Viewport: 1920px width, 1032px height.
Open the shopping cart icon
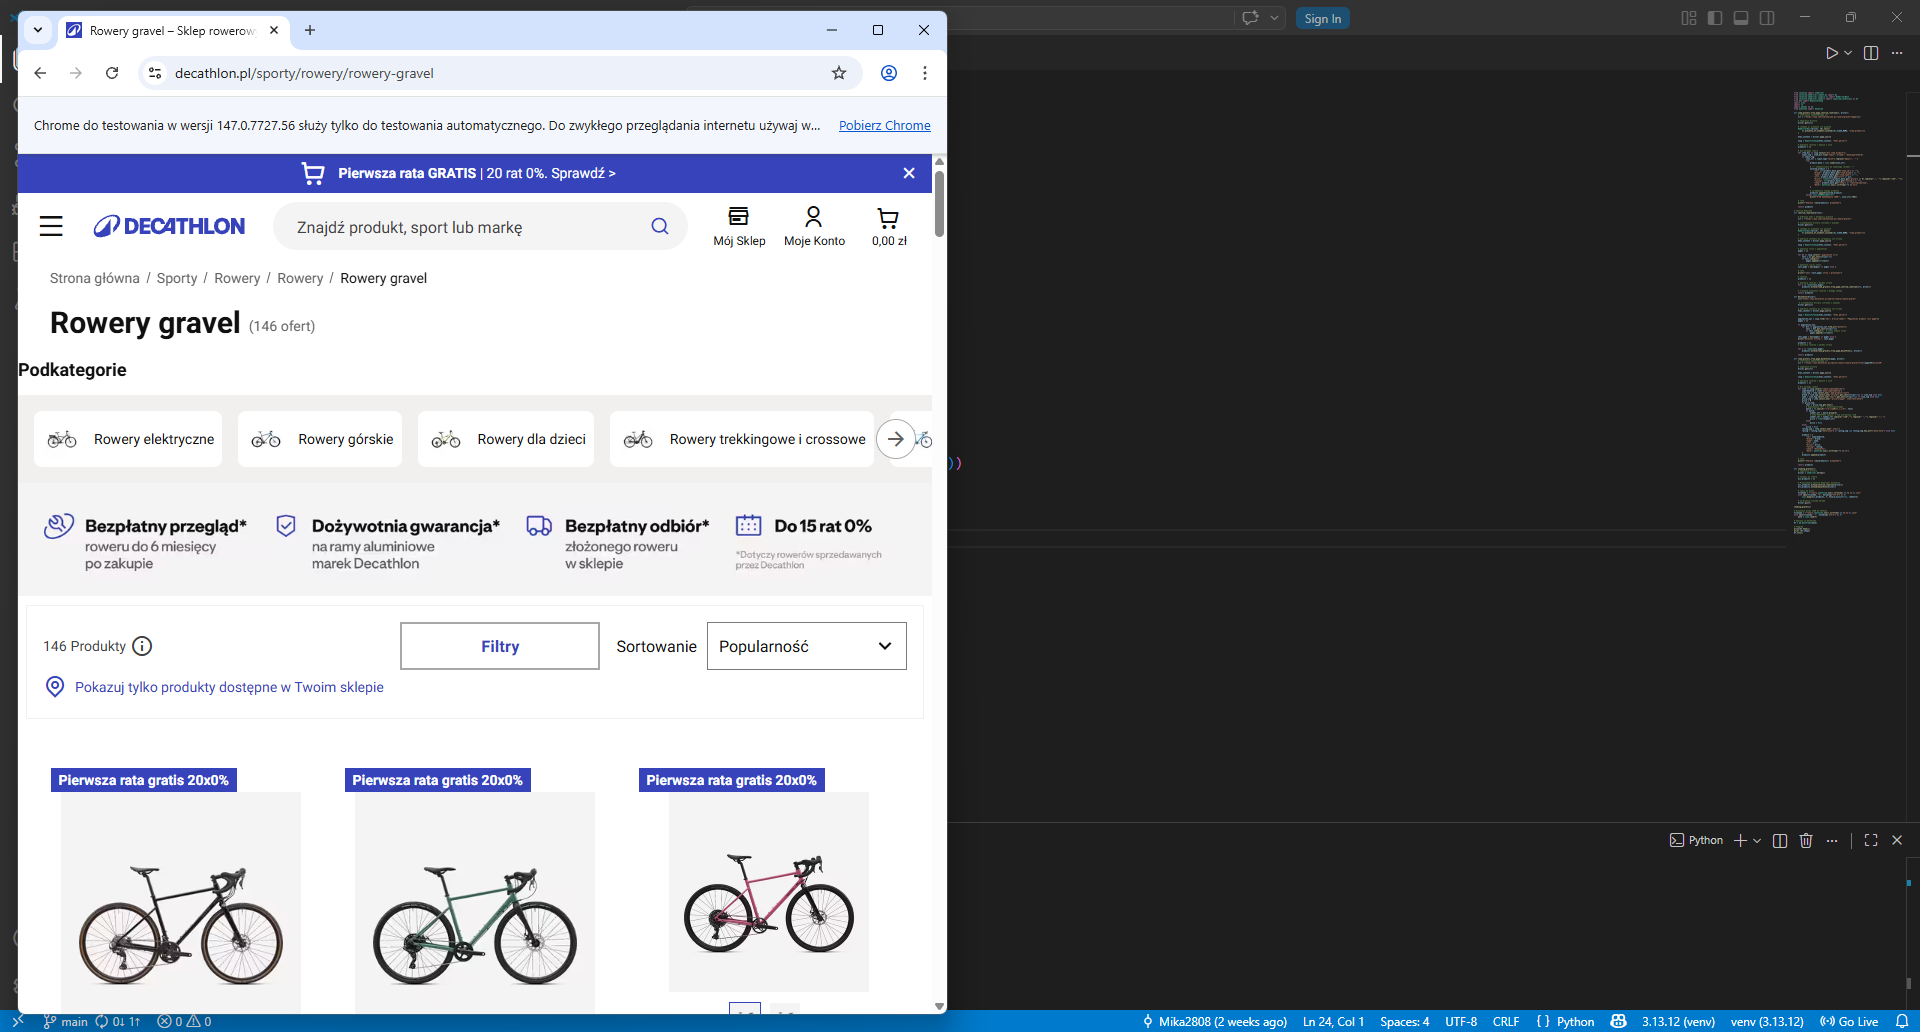tap(888, 226)
